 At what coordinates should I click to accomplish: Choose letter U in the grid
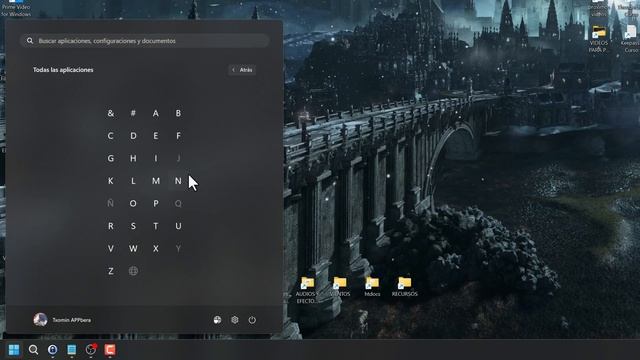coord(178,226)
